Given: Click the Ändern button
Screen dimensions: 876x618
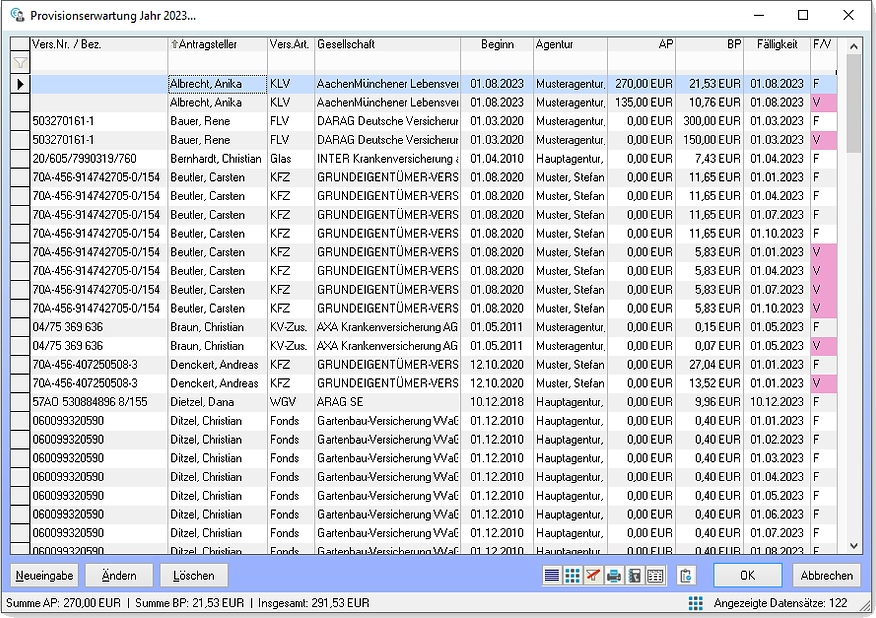Looking at the screenshot, I should click(x=119, y=576).
